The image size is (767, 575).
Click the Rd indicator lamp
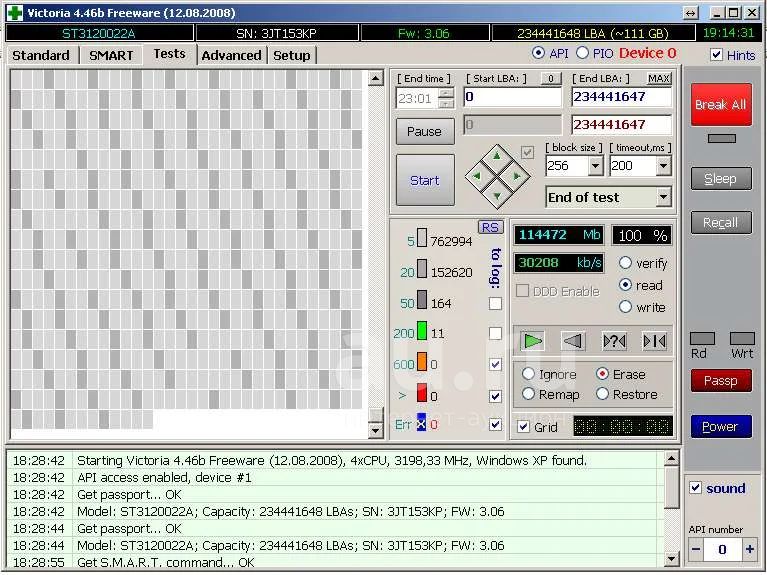702,338
